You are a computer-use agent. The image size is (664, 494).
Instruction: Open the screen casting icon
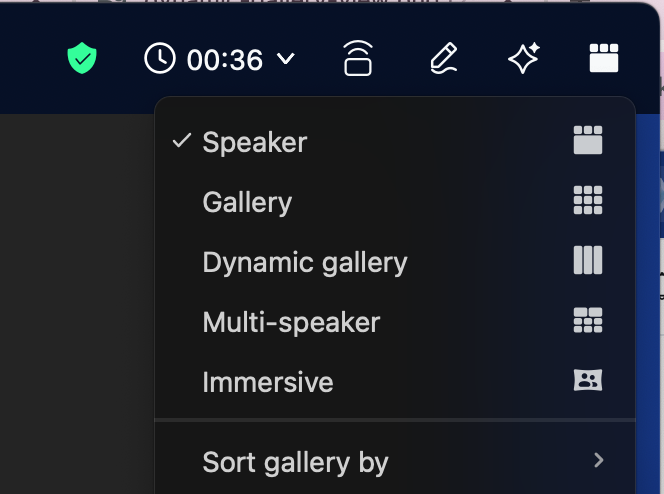[358, 59]
